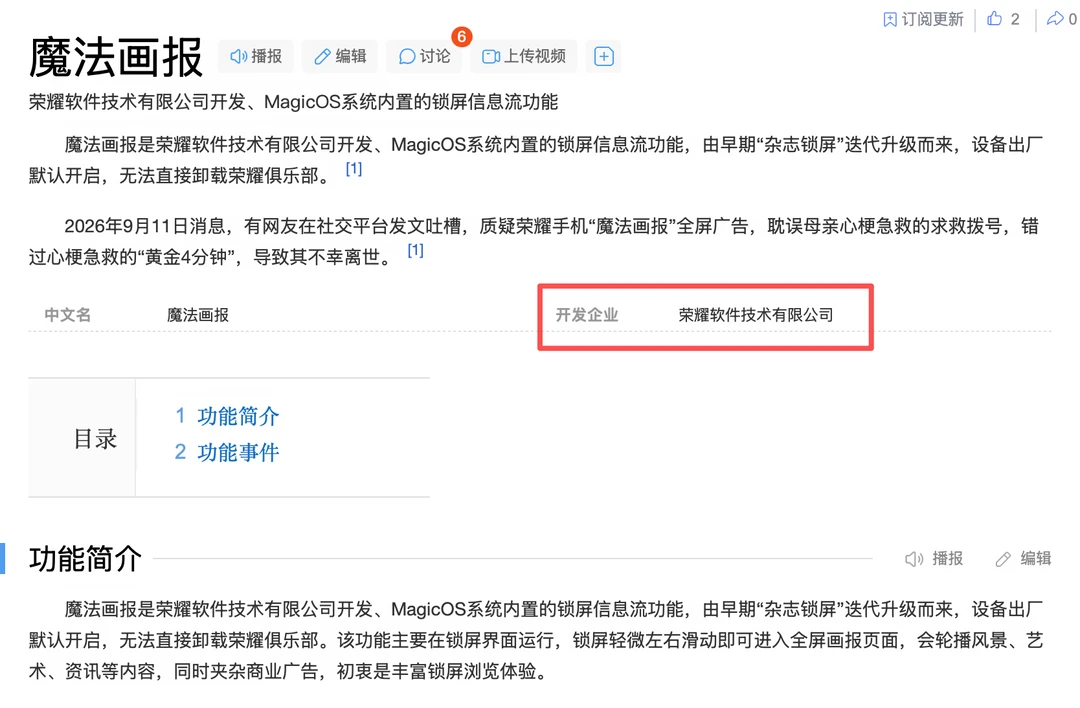Click the 目录 heading box
The image size is (1080, 708).
pos(82,438)
